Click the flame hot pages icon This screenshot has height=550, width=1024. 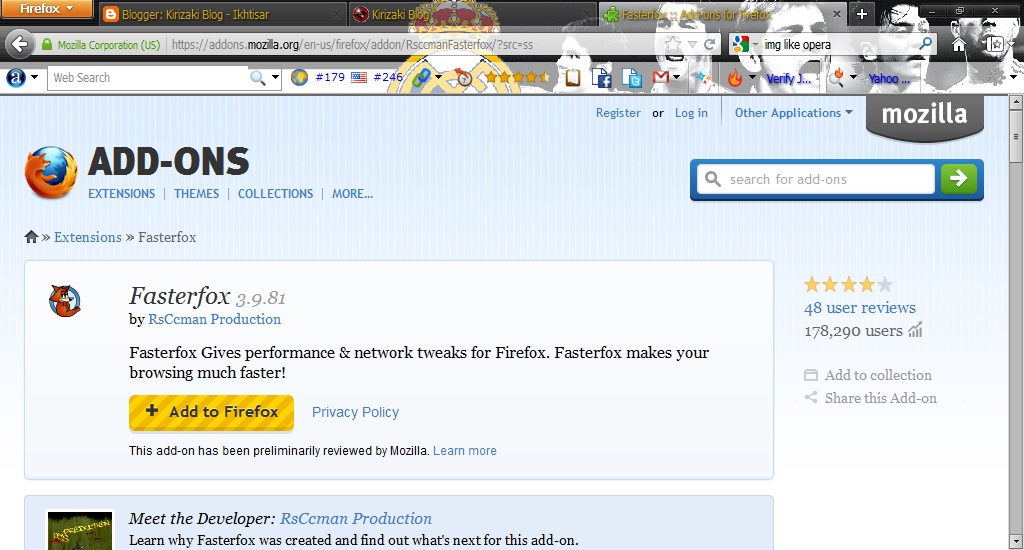(735, 78)
